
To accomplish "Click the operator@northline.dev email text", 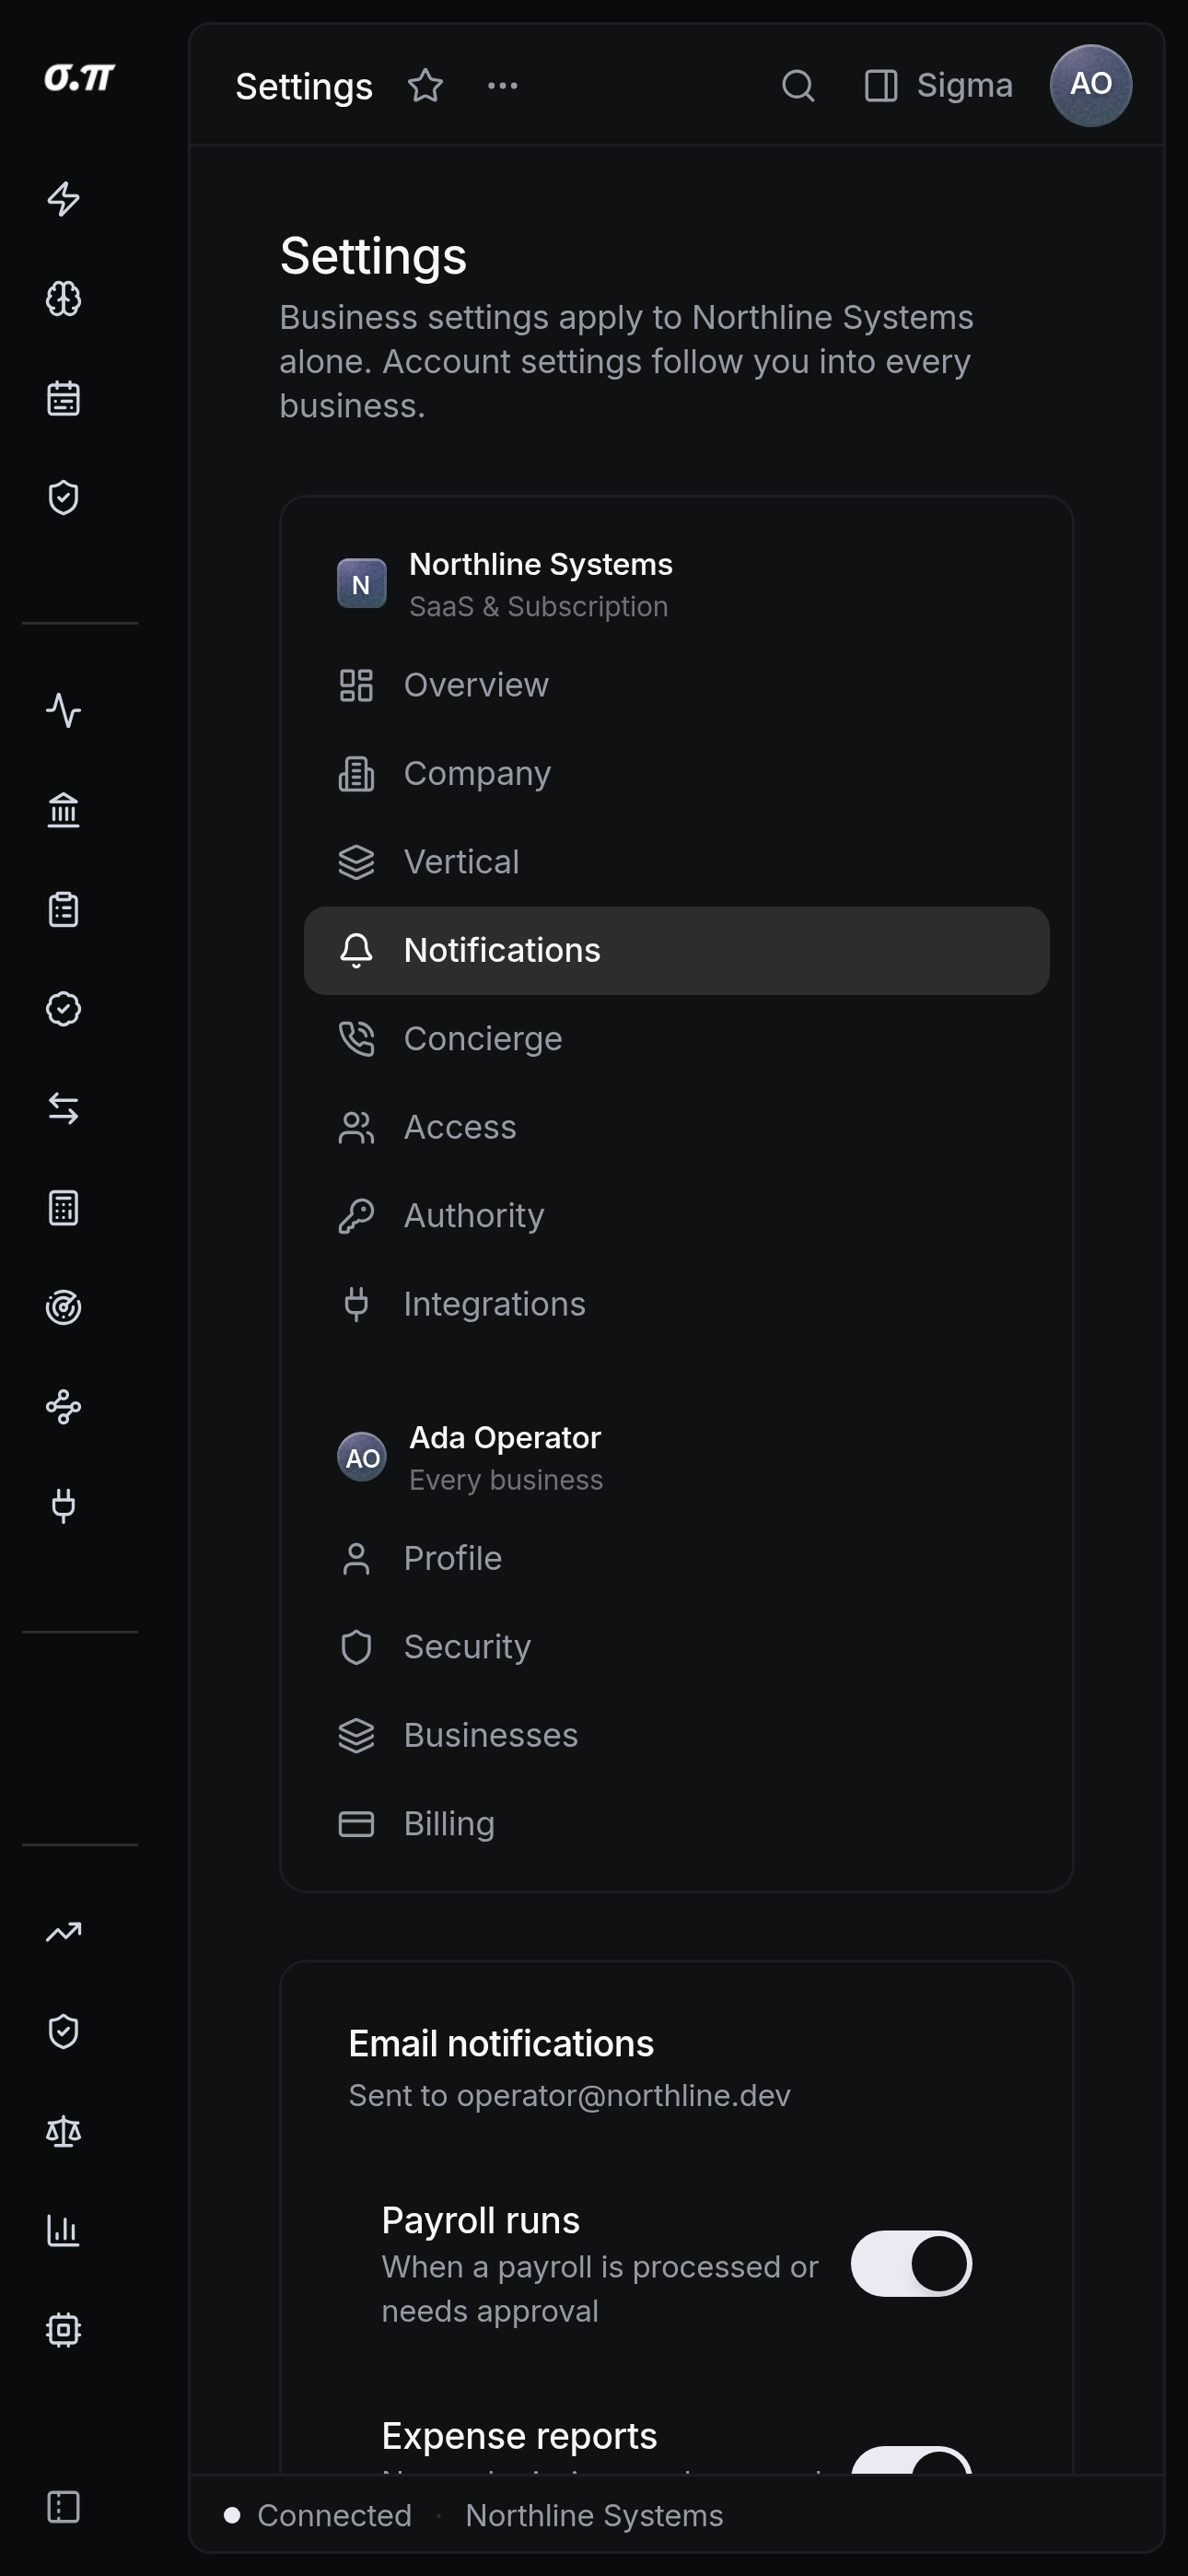I will [x=624, y=2095].
